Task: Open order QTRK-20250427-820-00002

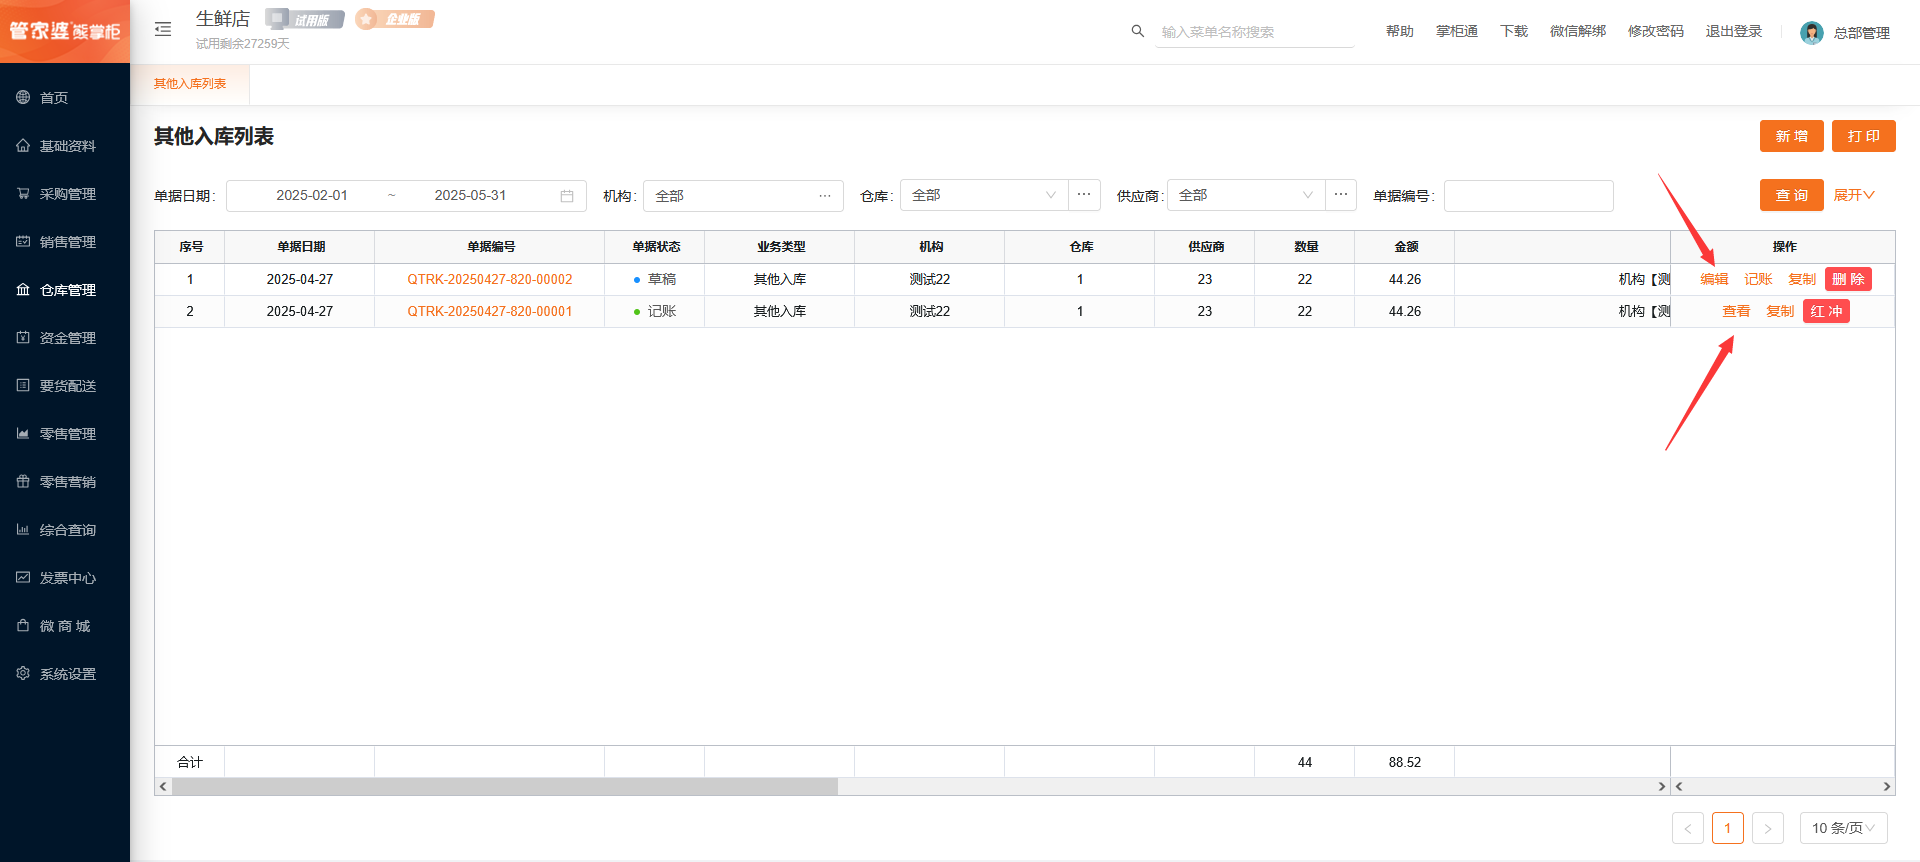Action: (490, 279)
